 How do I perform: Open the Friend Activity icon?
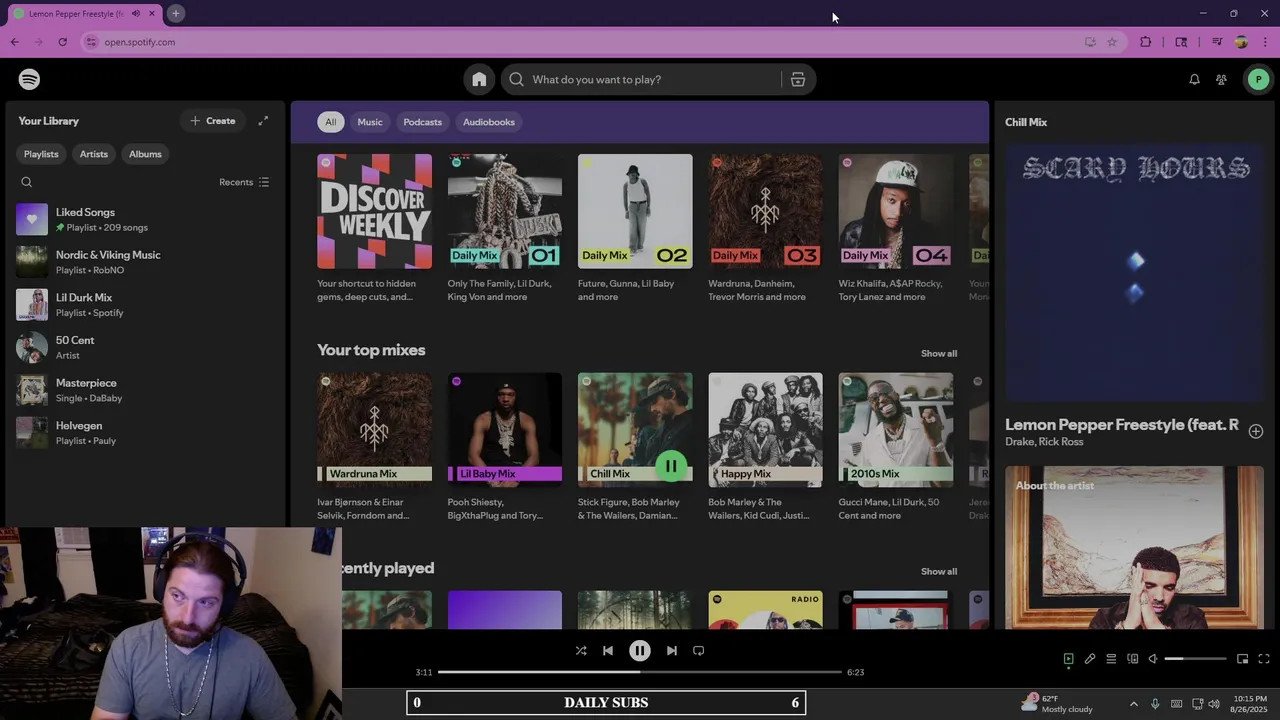1221,79
